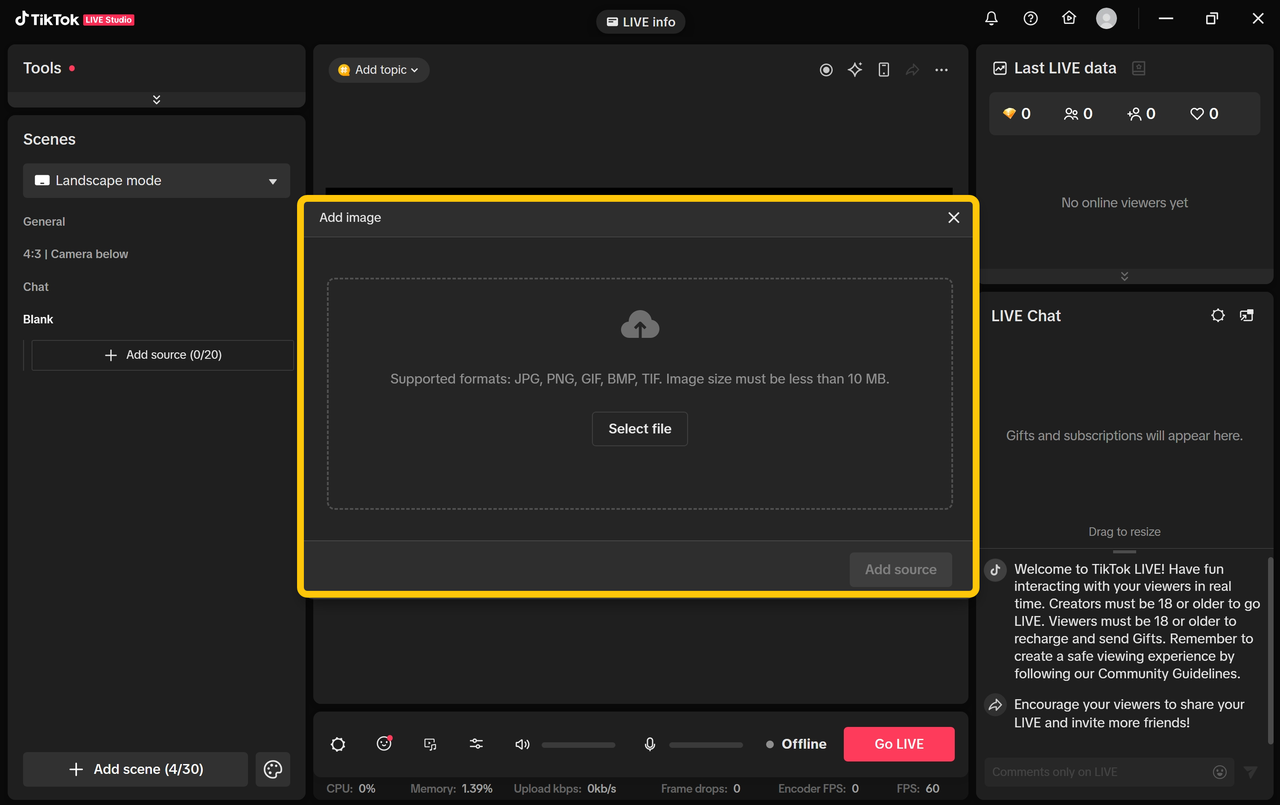Open the notifications bell

(991, 18)
